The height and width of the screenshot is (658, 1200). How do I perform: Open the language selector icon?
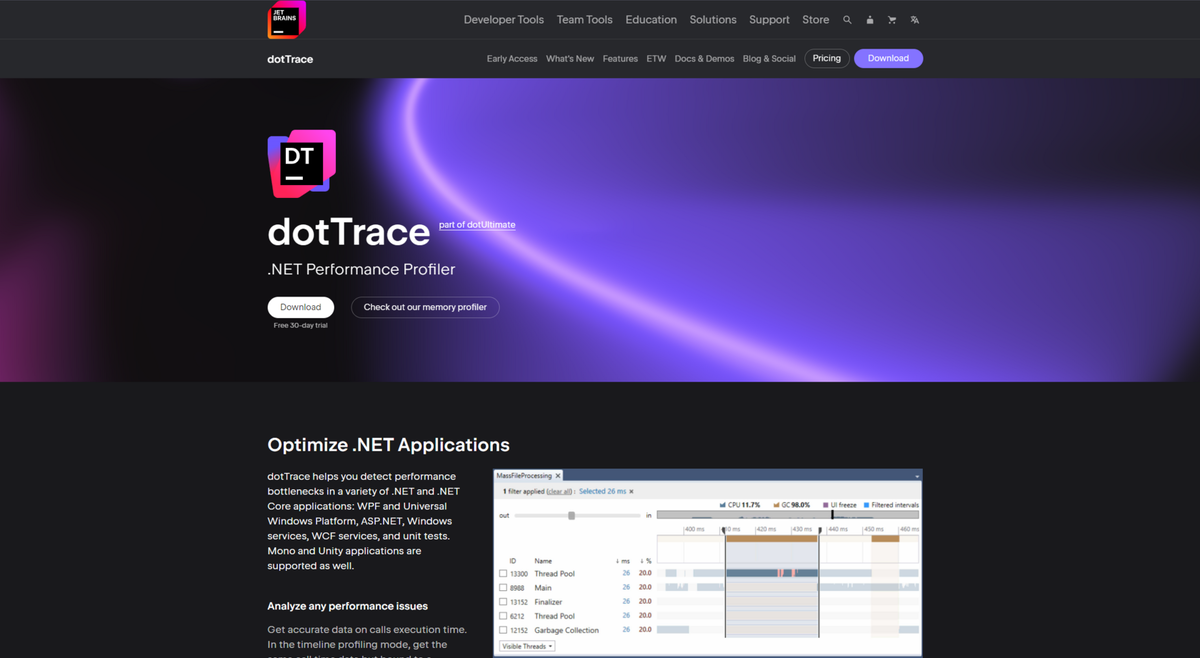click(914, 20)
